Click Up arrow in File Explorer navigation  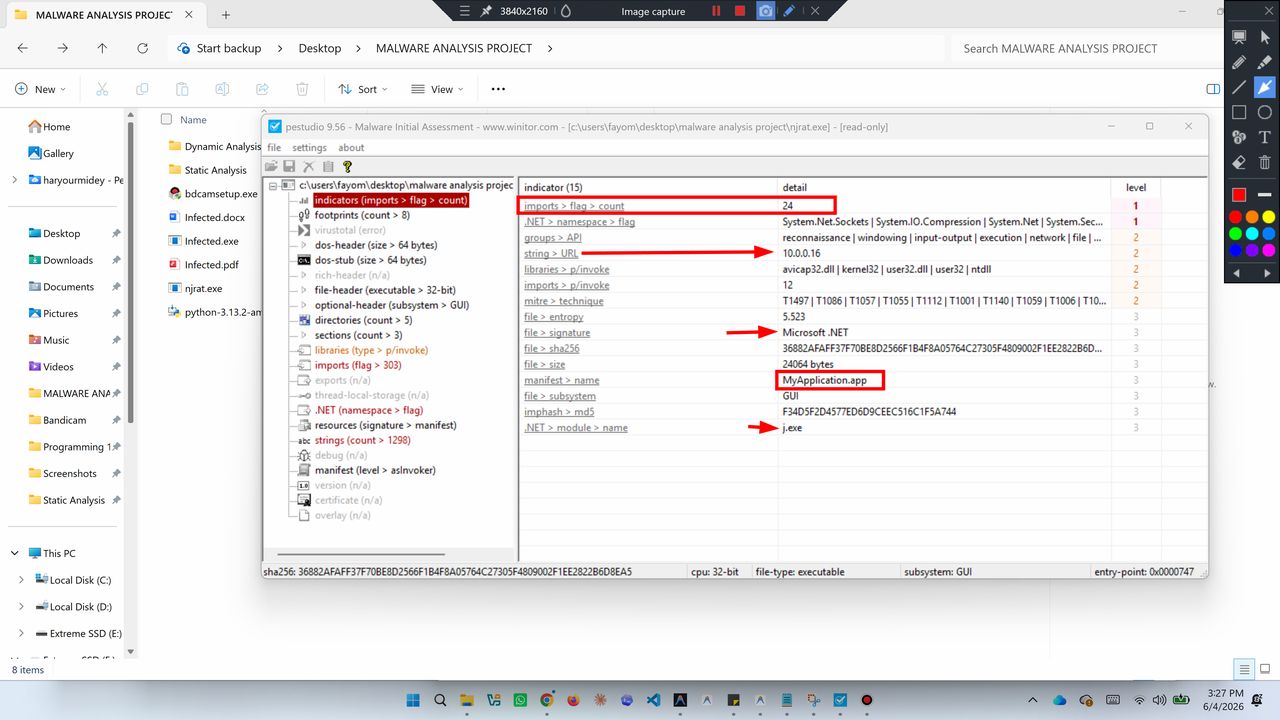point(102,48)
